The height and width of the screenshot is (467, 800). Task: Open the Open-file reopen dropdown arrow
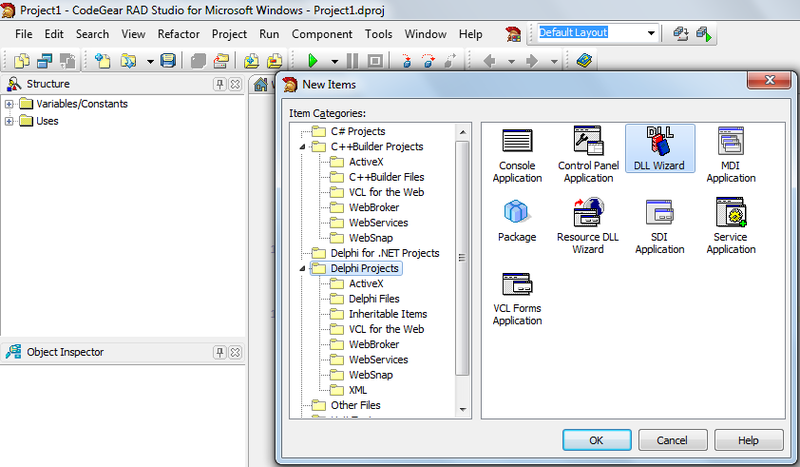[x=150, y=62]
